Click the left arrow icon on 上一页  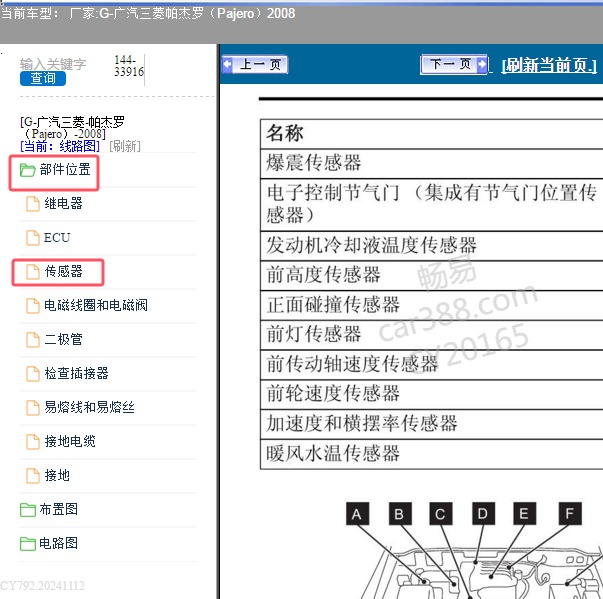tap(228, 64)
